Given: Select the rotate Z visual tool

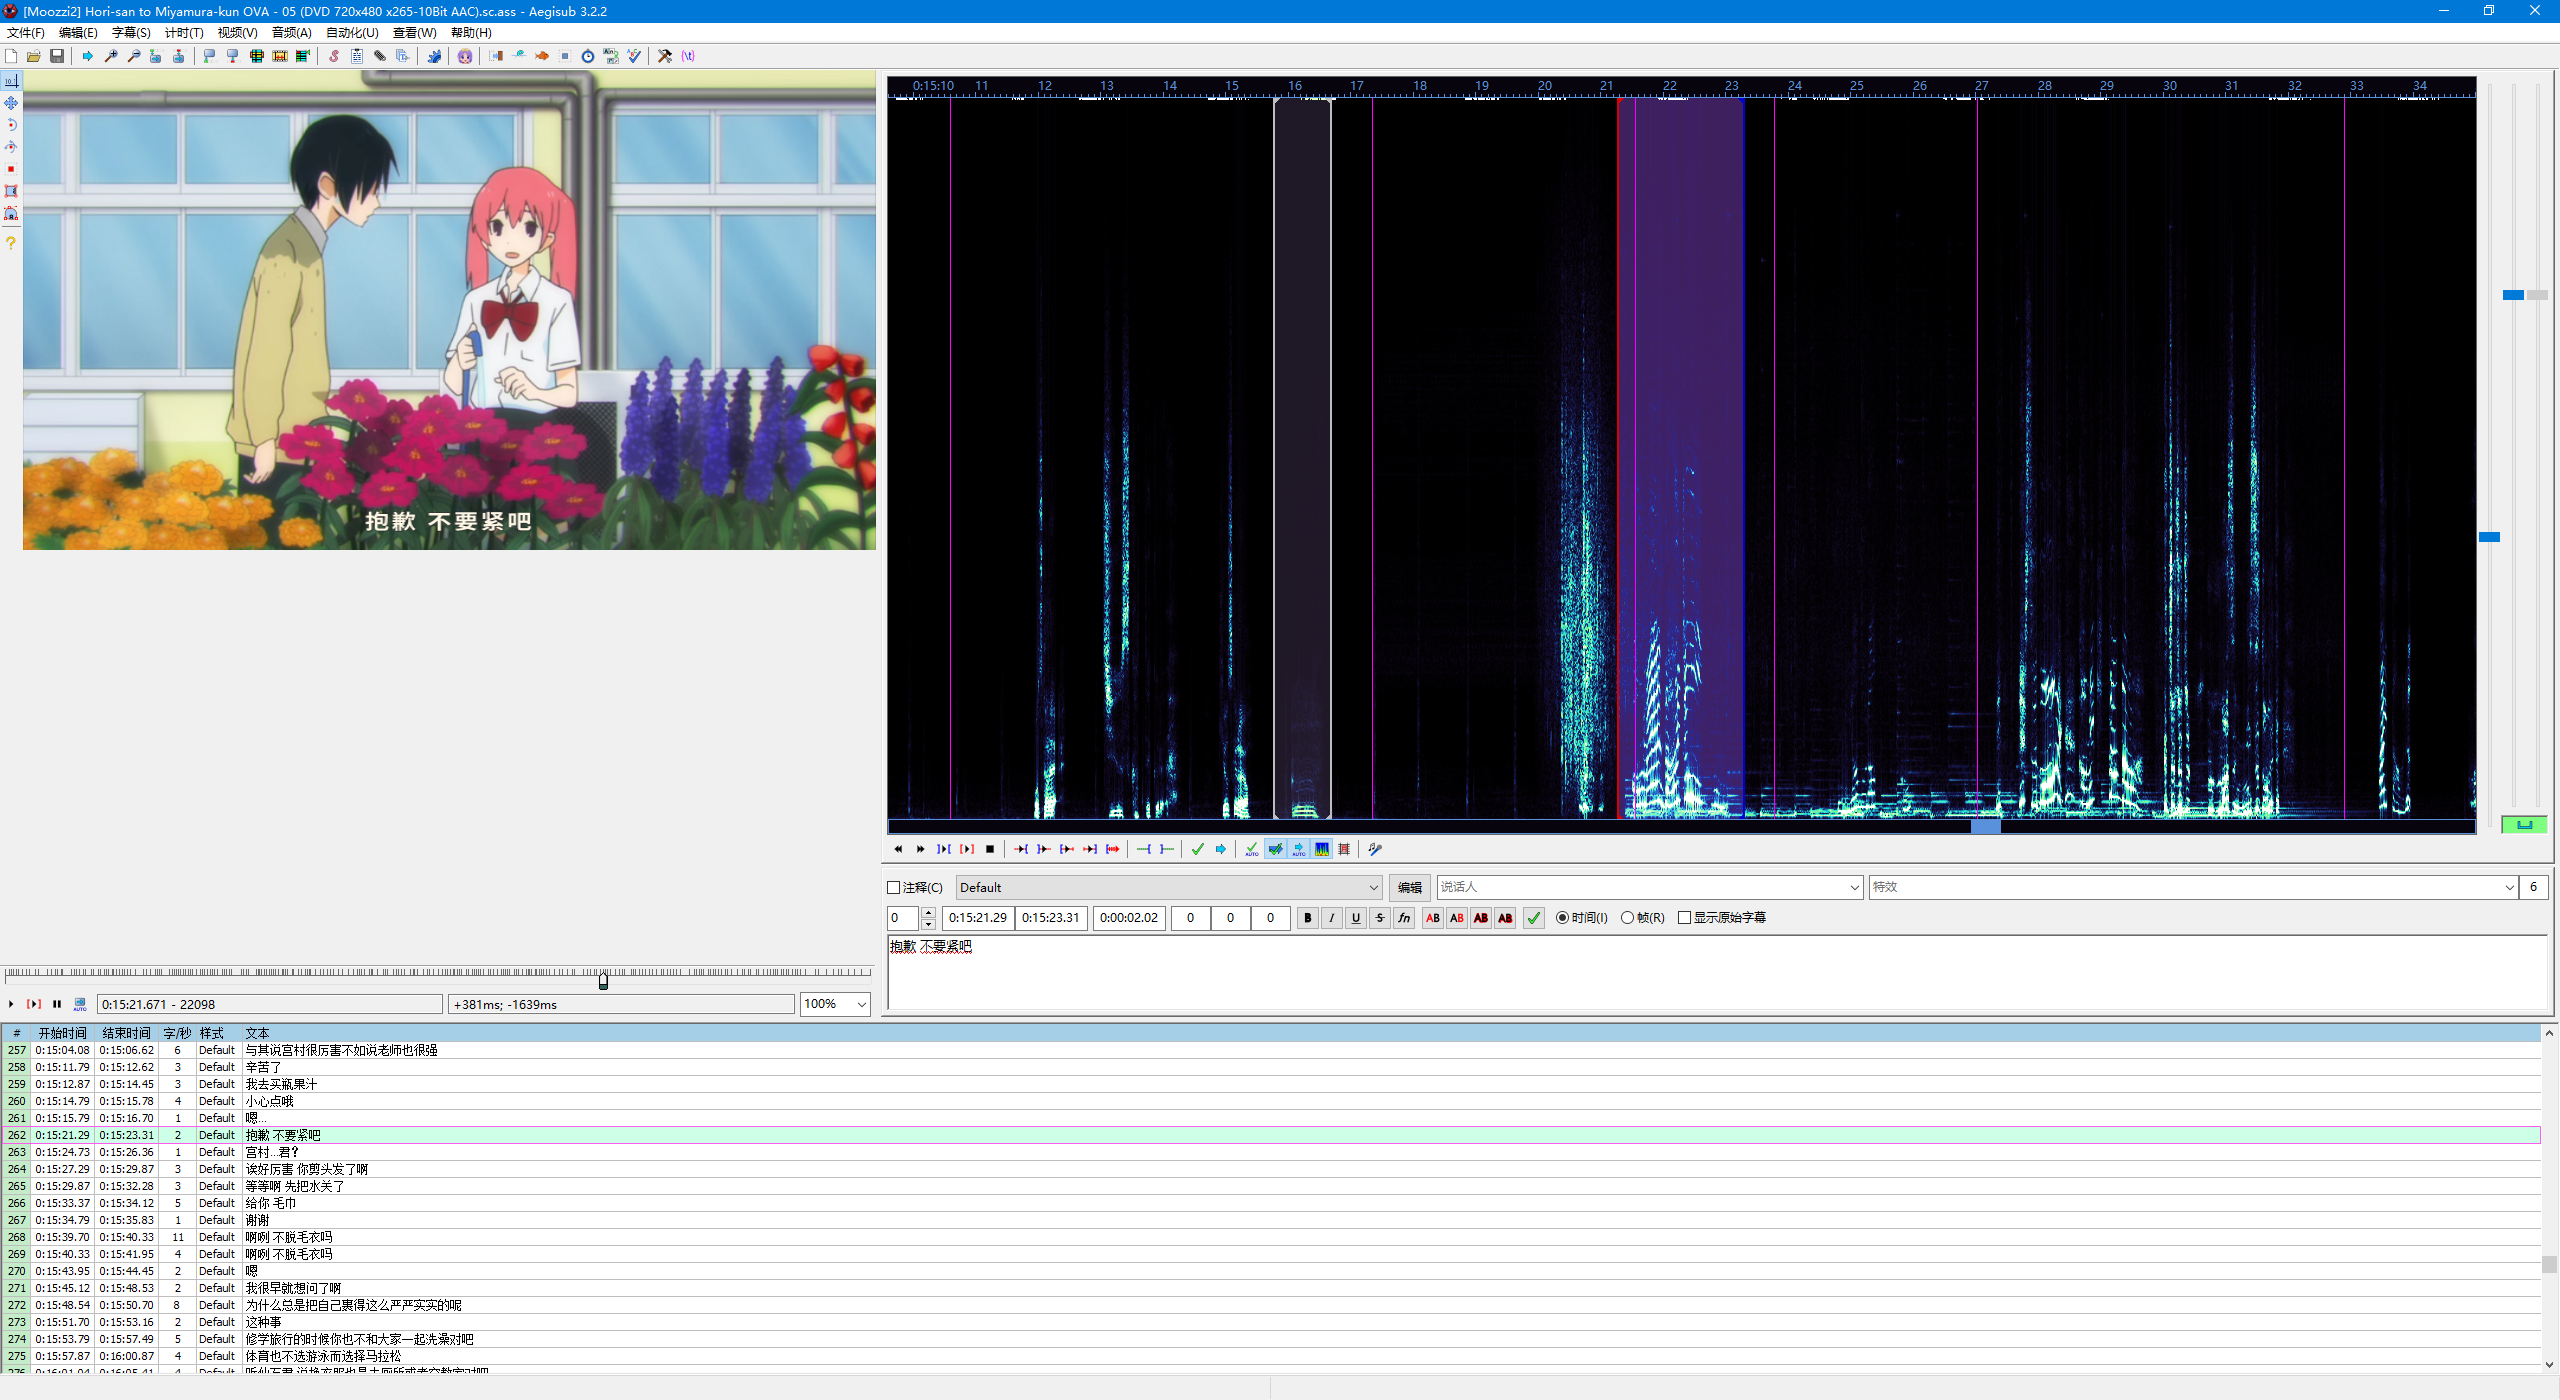Looking at the screenshot, I should (x=11, y=125).
